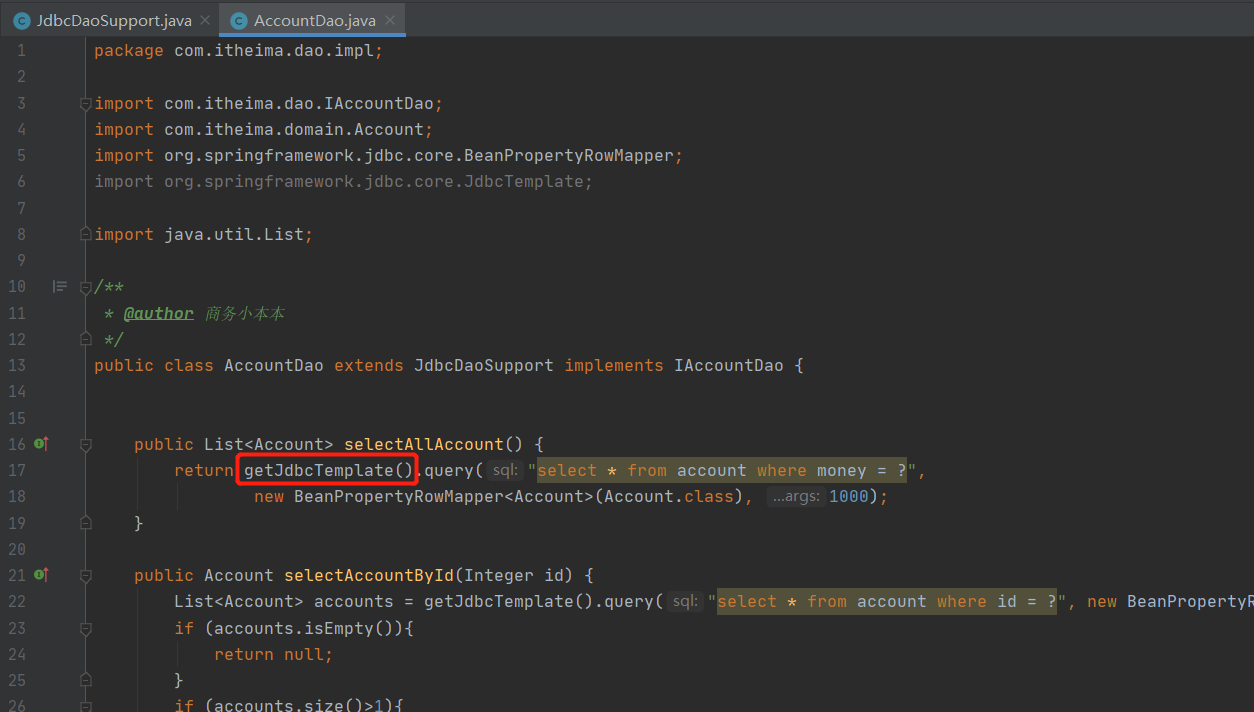Screen dimensions: 1254x712
Task: Click the unused JdbcTemplate import
Action: (344, 181)
